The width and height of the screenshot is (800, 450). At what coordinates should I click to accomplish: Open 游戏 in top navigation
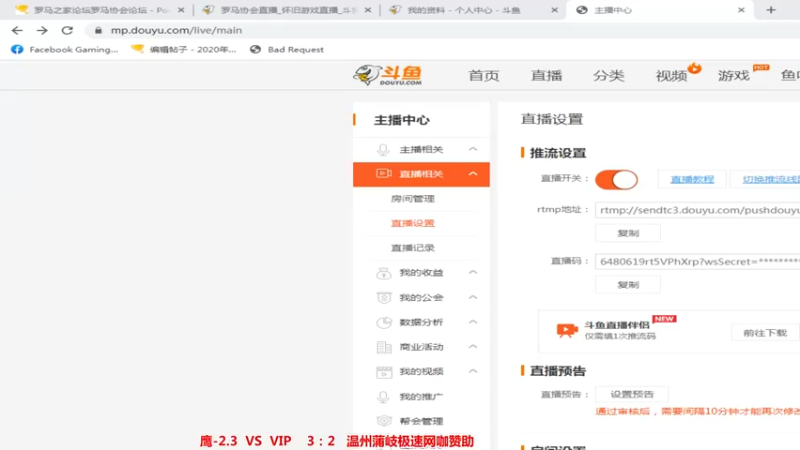tap(733, 76)
